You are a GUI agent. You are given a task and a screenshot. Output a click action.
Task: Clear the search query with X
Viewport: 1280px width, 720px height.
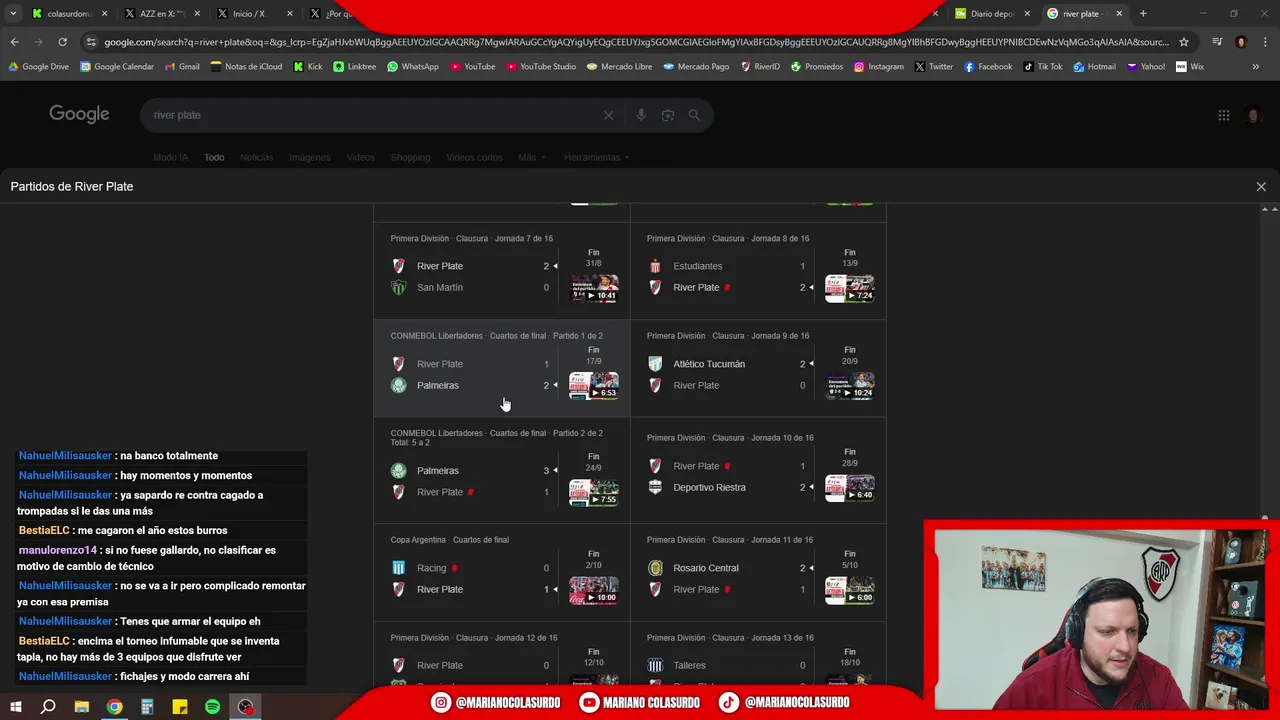click(x=608, y=115)
